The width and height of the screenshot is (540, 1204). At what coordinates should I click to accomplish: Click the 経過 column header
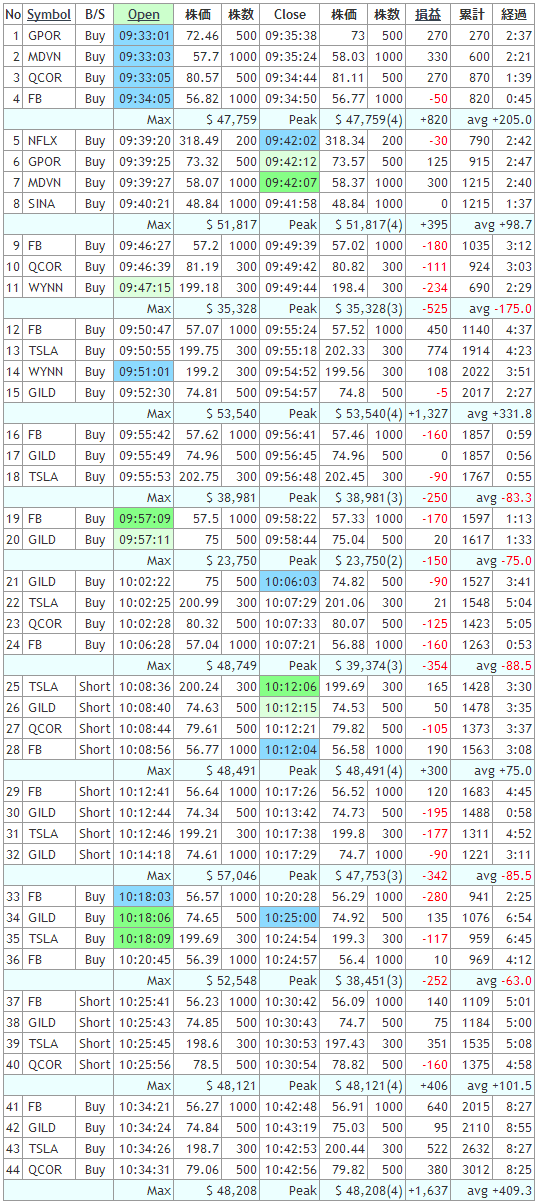[514, 15]
